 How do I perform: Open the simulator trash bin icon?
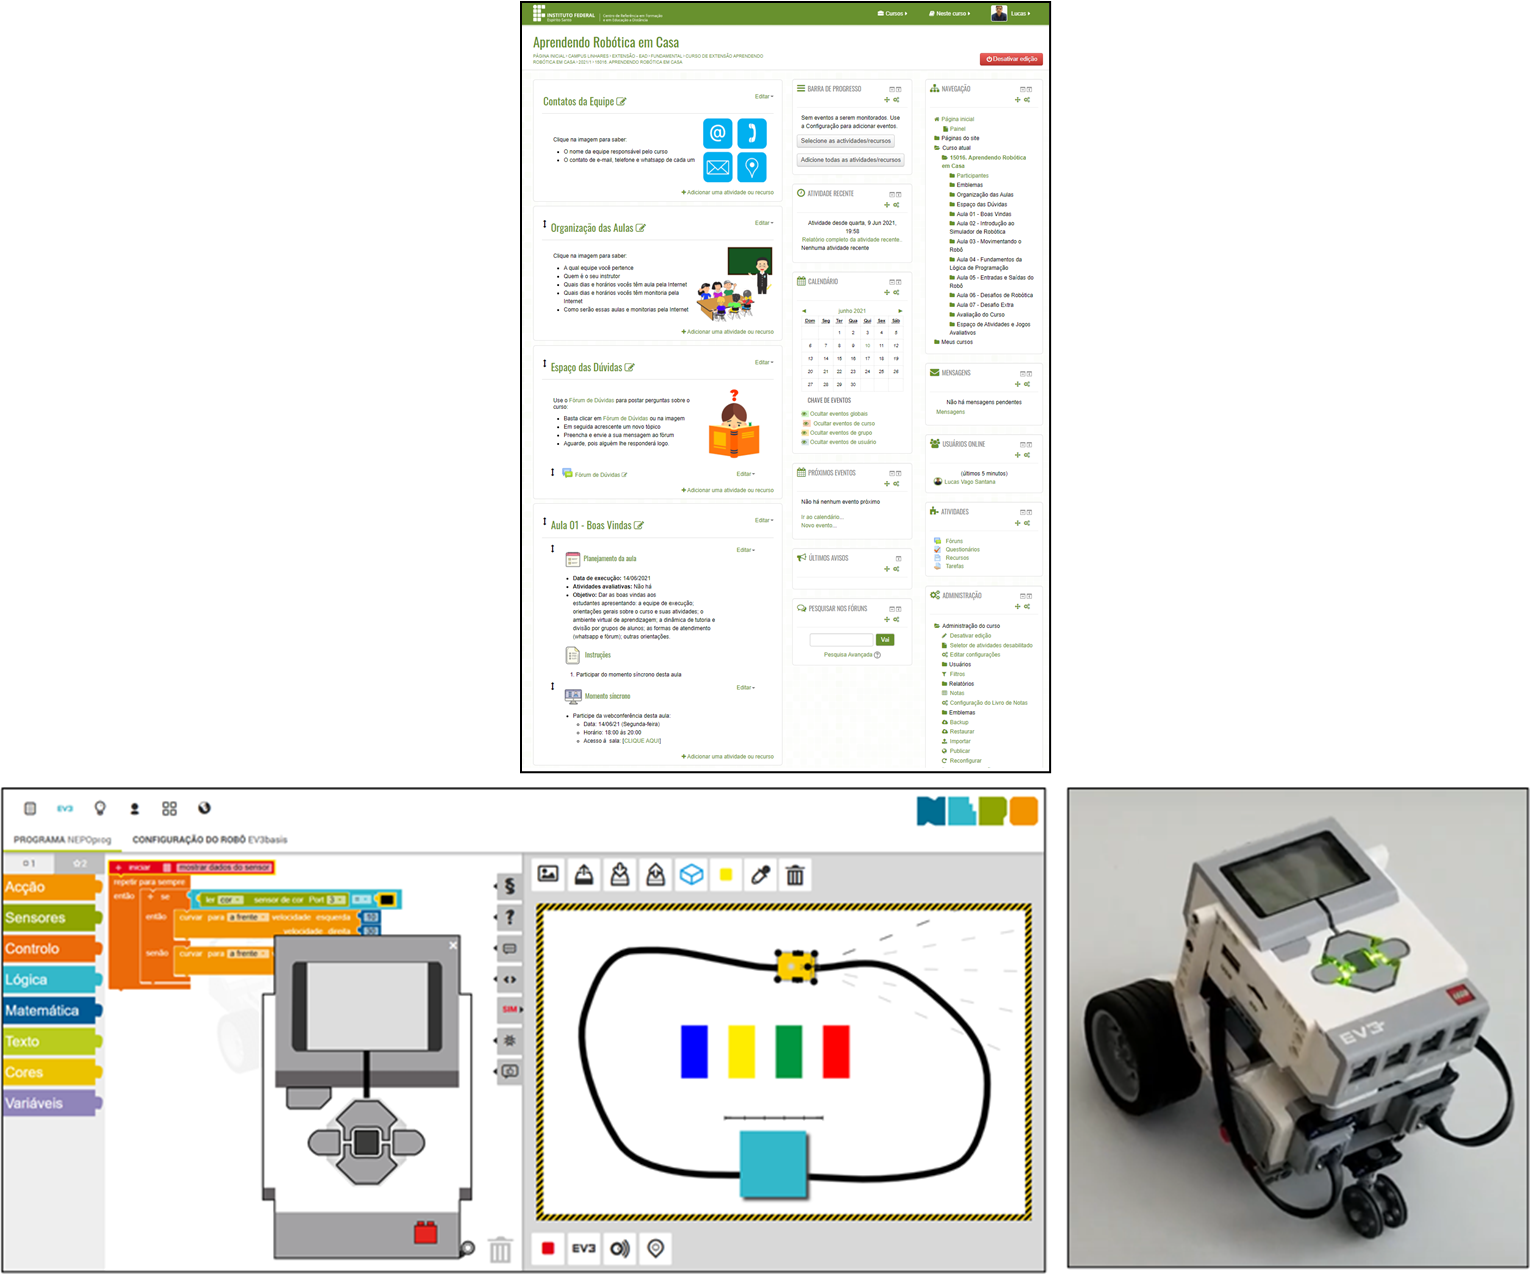[x=795, y=876]
